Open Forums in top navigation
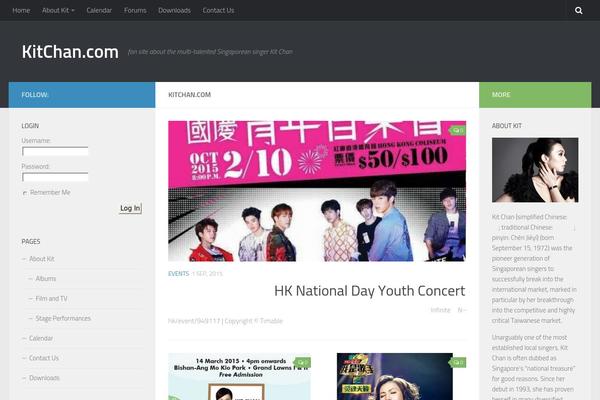 135,10
